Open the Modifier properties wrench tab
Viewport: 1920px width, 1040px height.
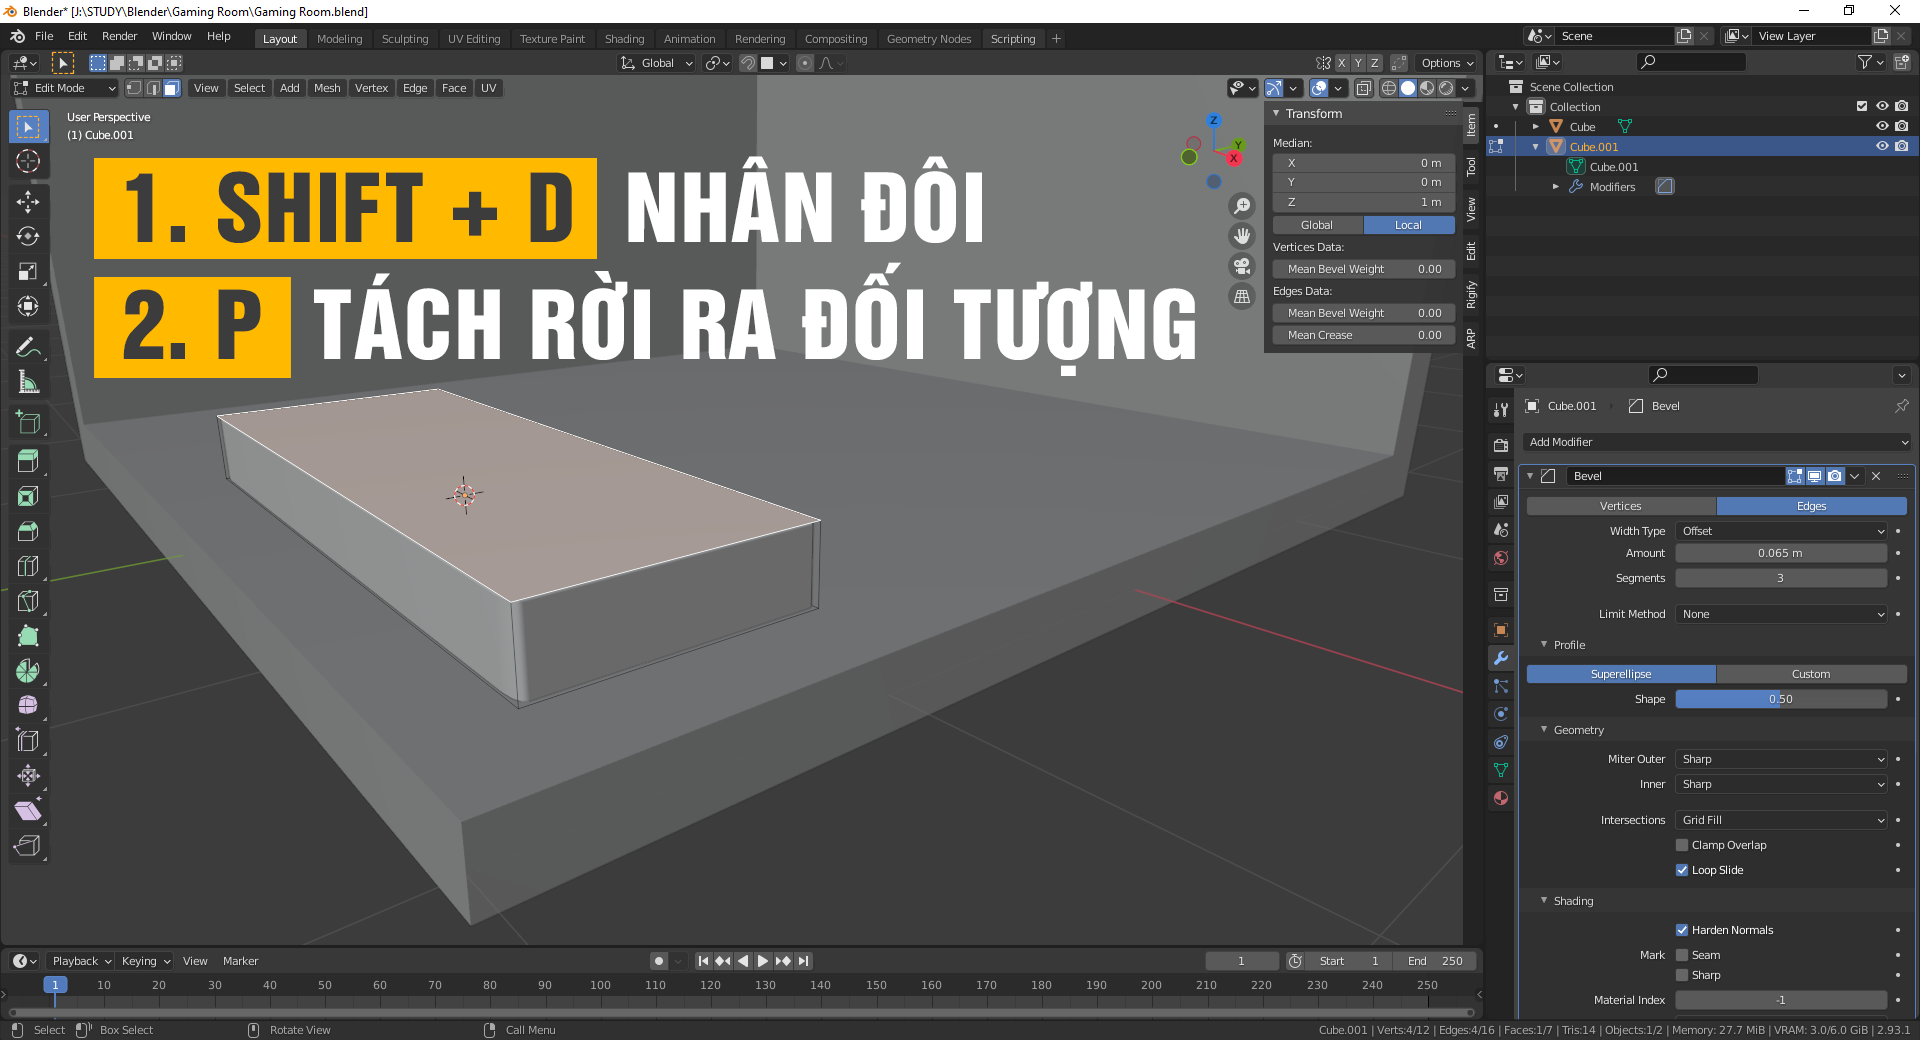(x=1501, y=658)
